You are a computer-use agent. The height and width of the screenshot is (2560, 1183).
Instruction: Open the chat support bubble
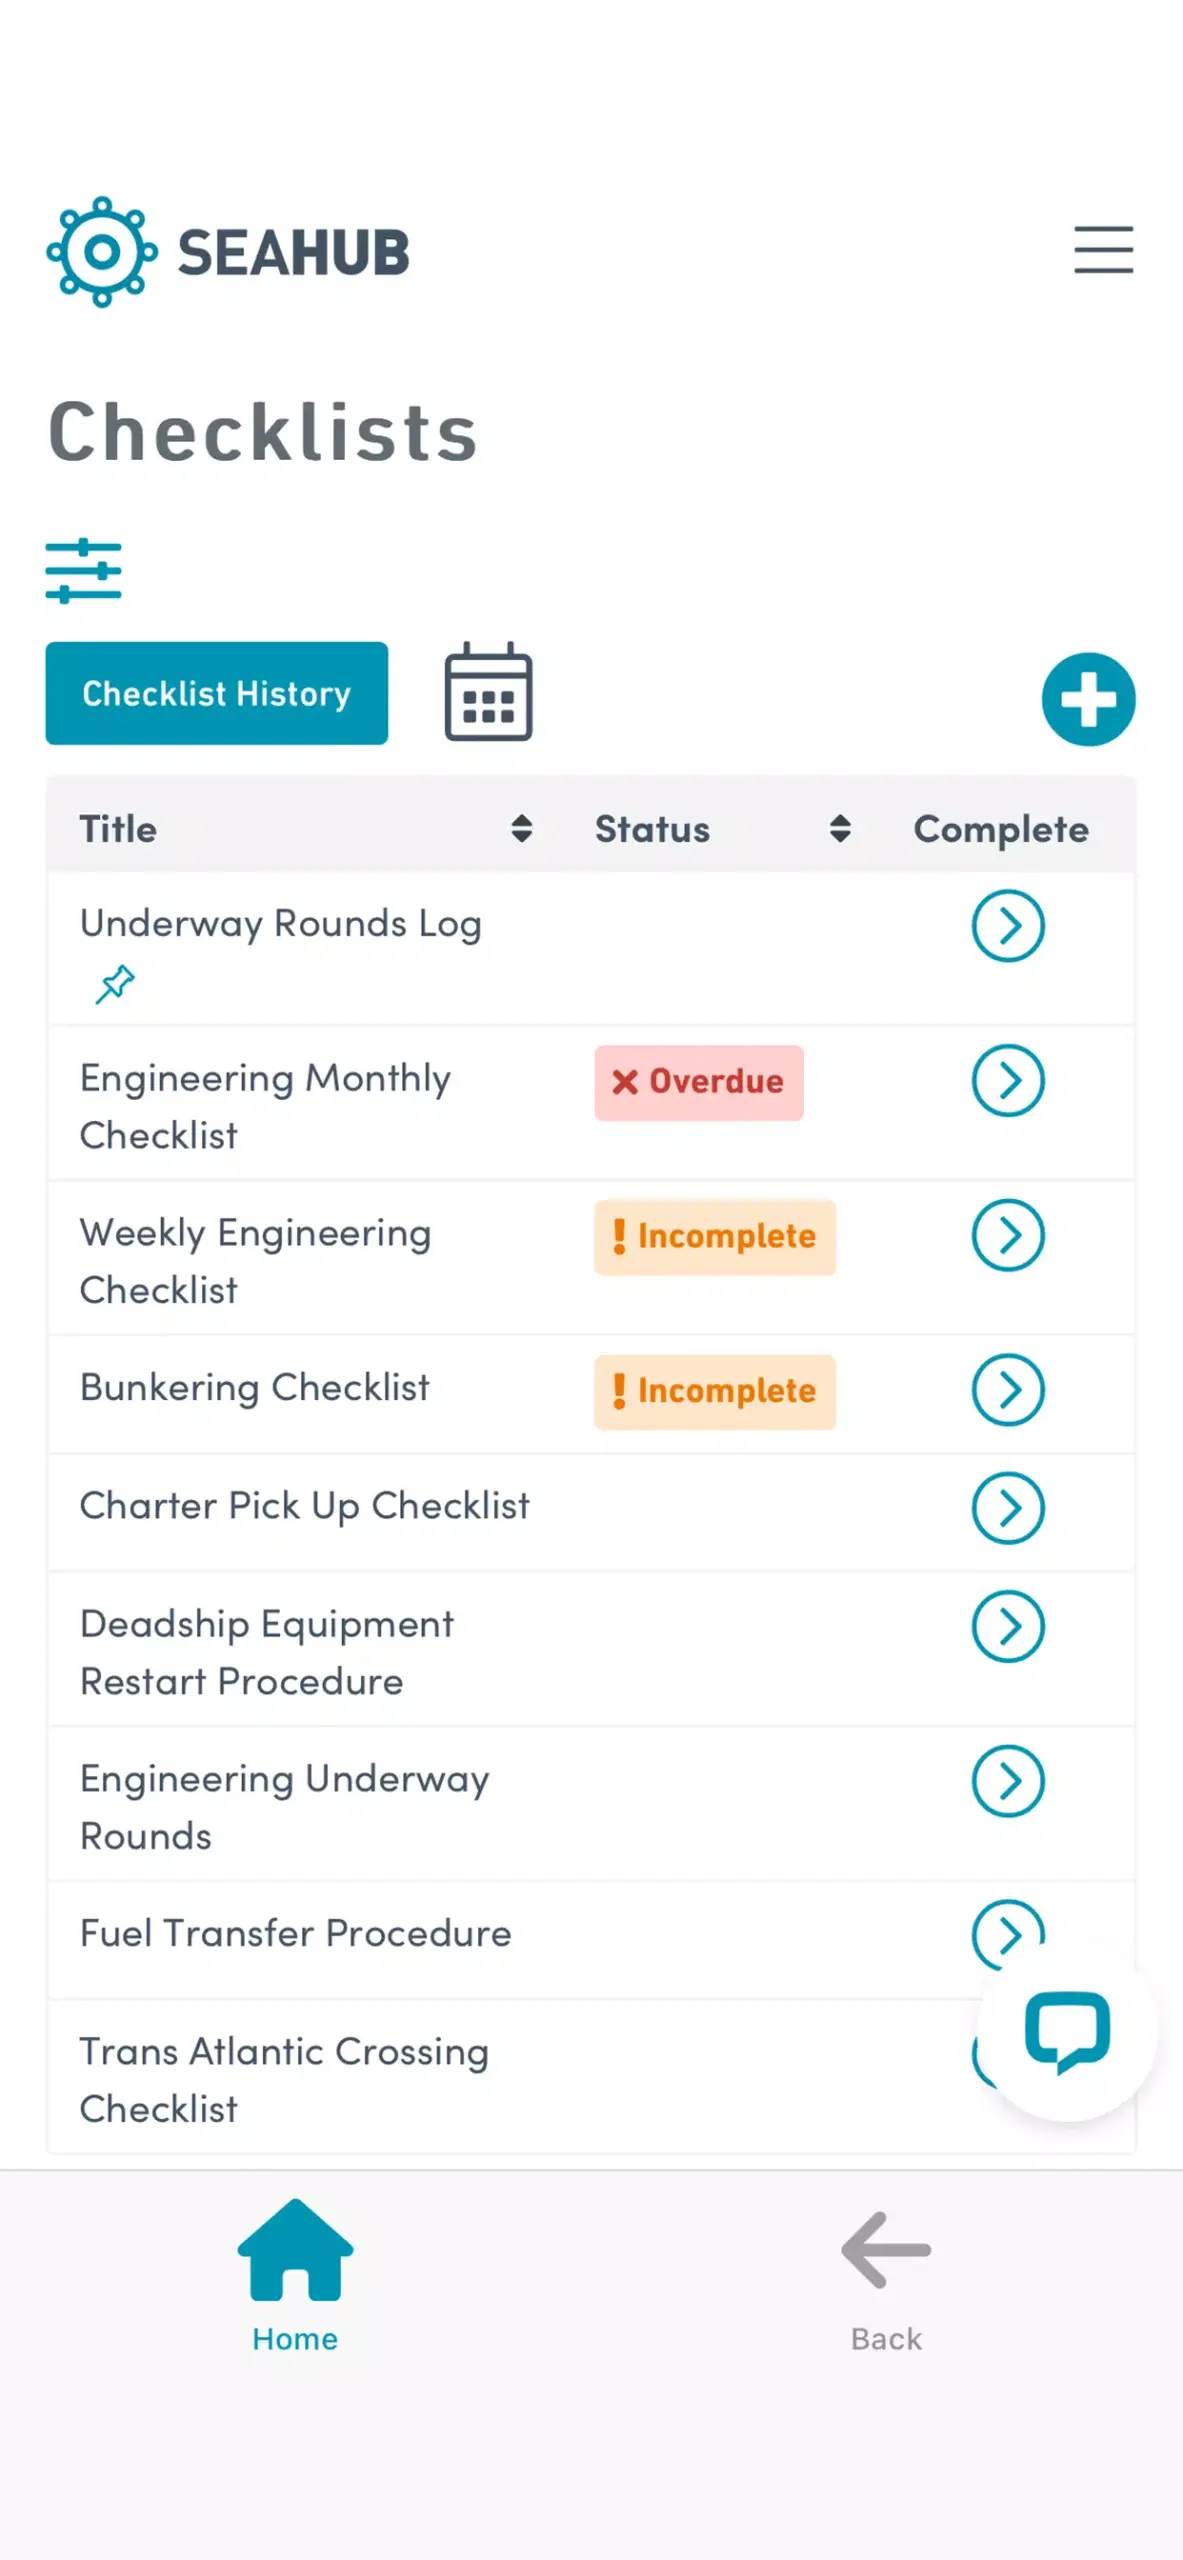click(x=1067, y=2032)
